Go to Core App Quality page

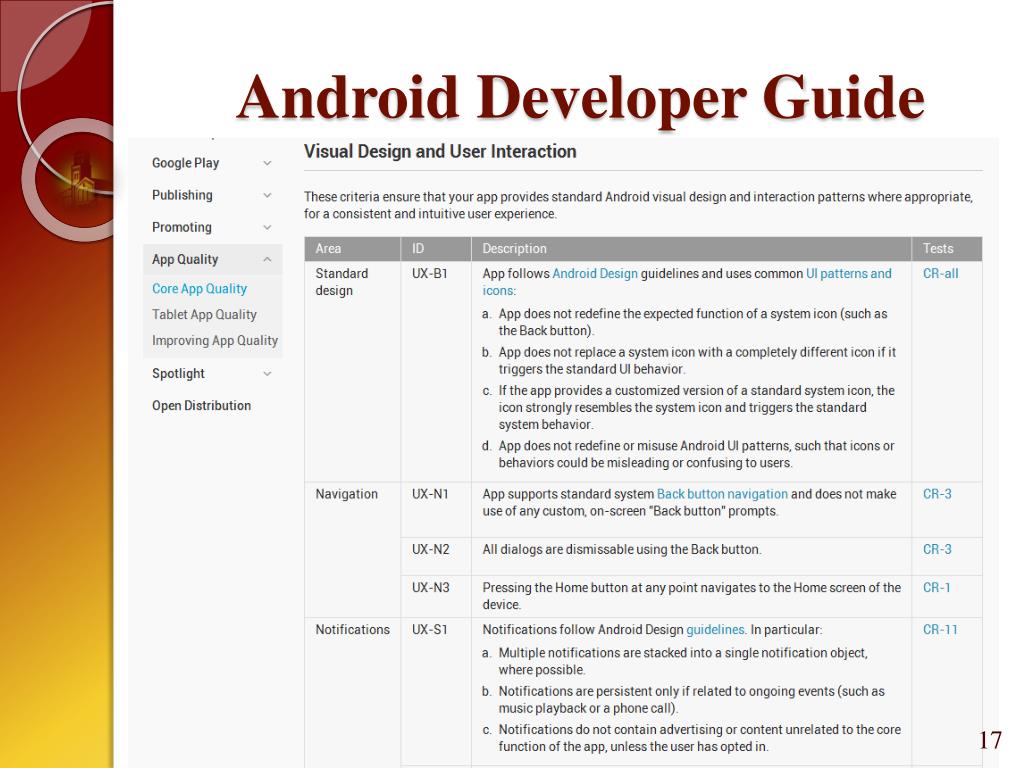[199, 289]
